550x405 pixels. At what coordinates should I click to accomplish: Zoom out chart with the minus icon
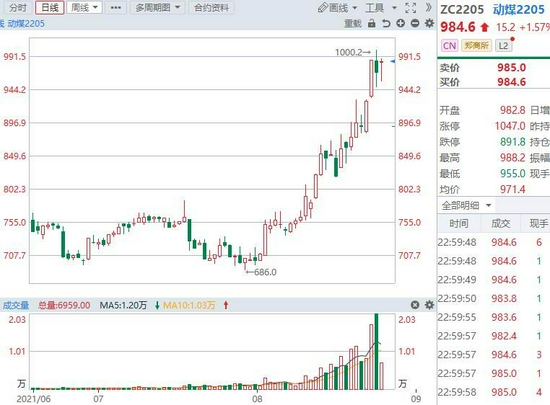pyautogui.click(x=415, y=23)
